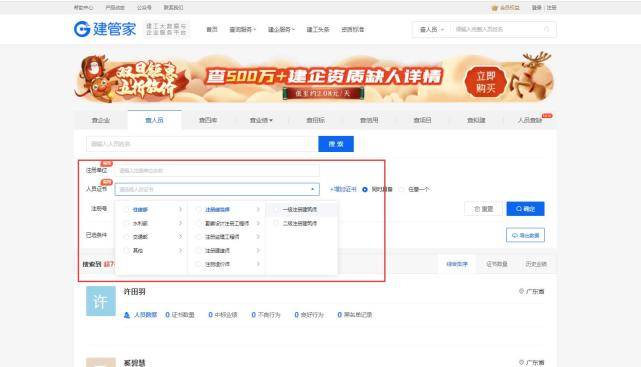
Task: Sort results by 历史业绩
Action: 536,264
